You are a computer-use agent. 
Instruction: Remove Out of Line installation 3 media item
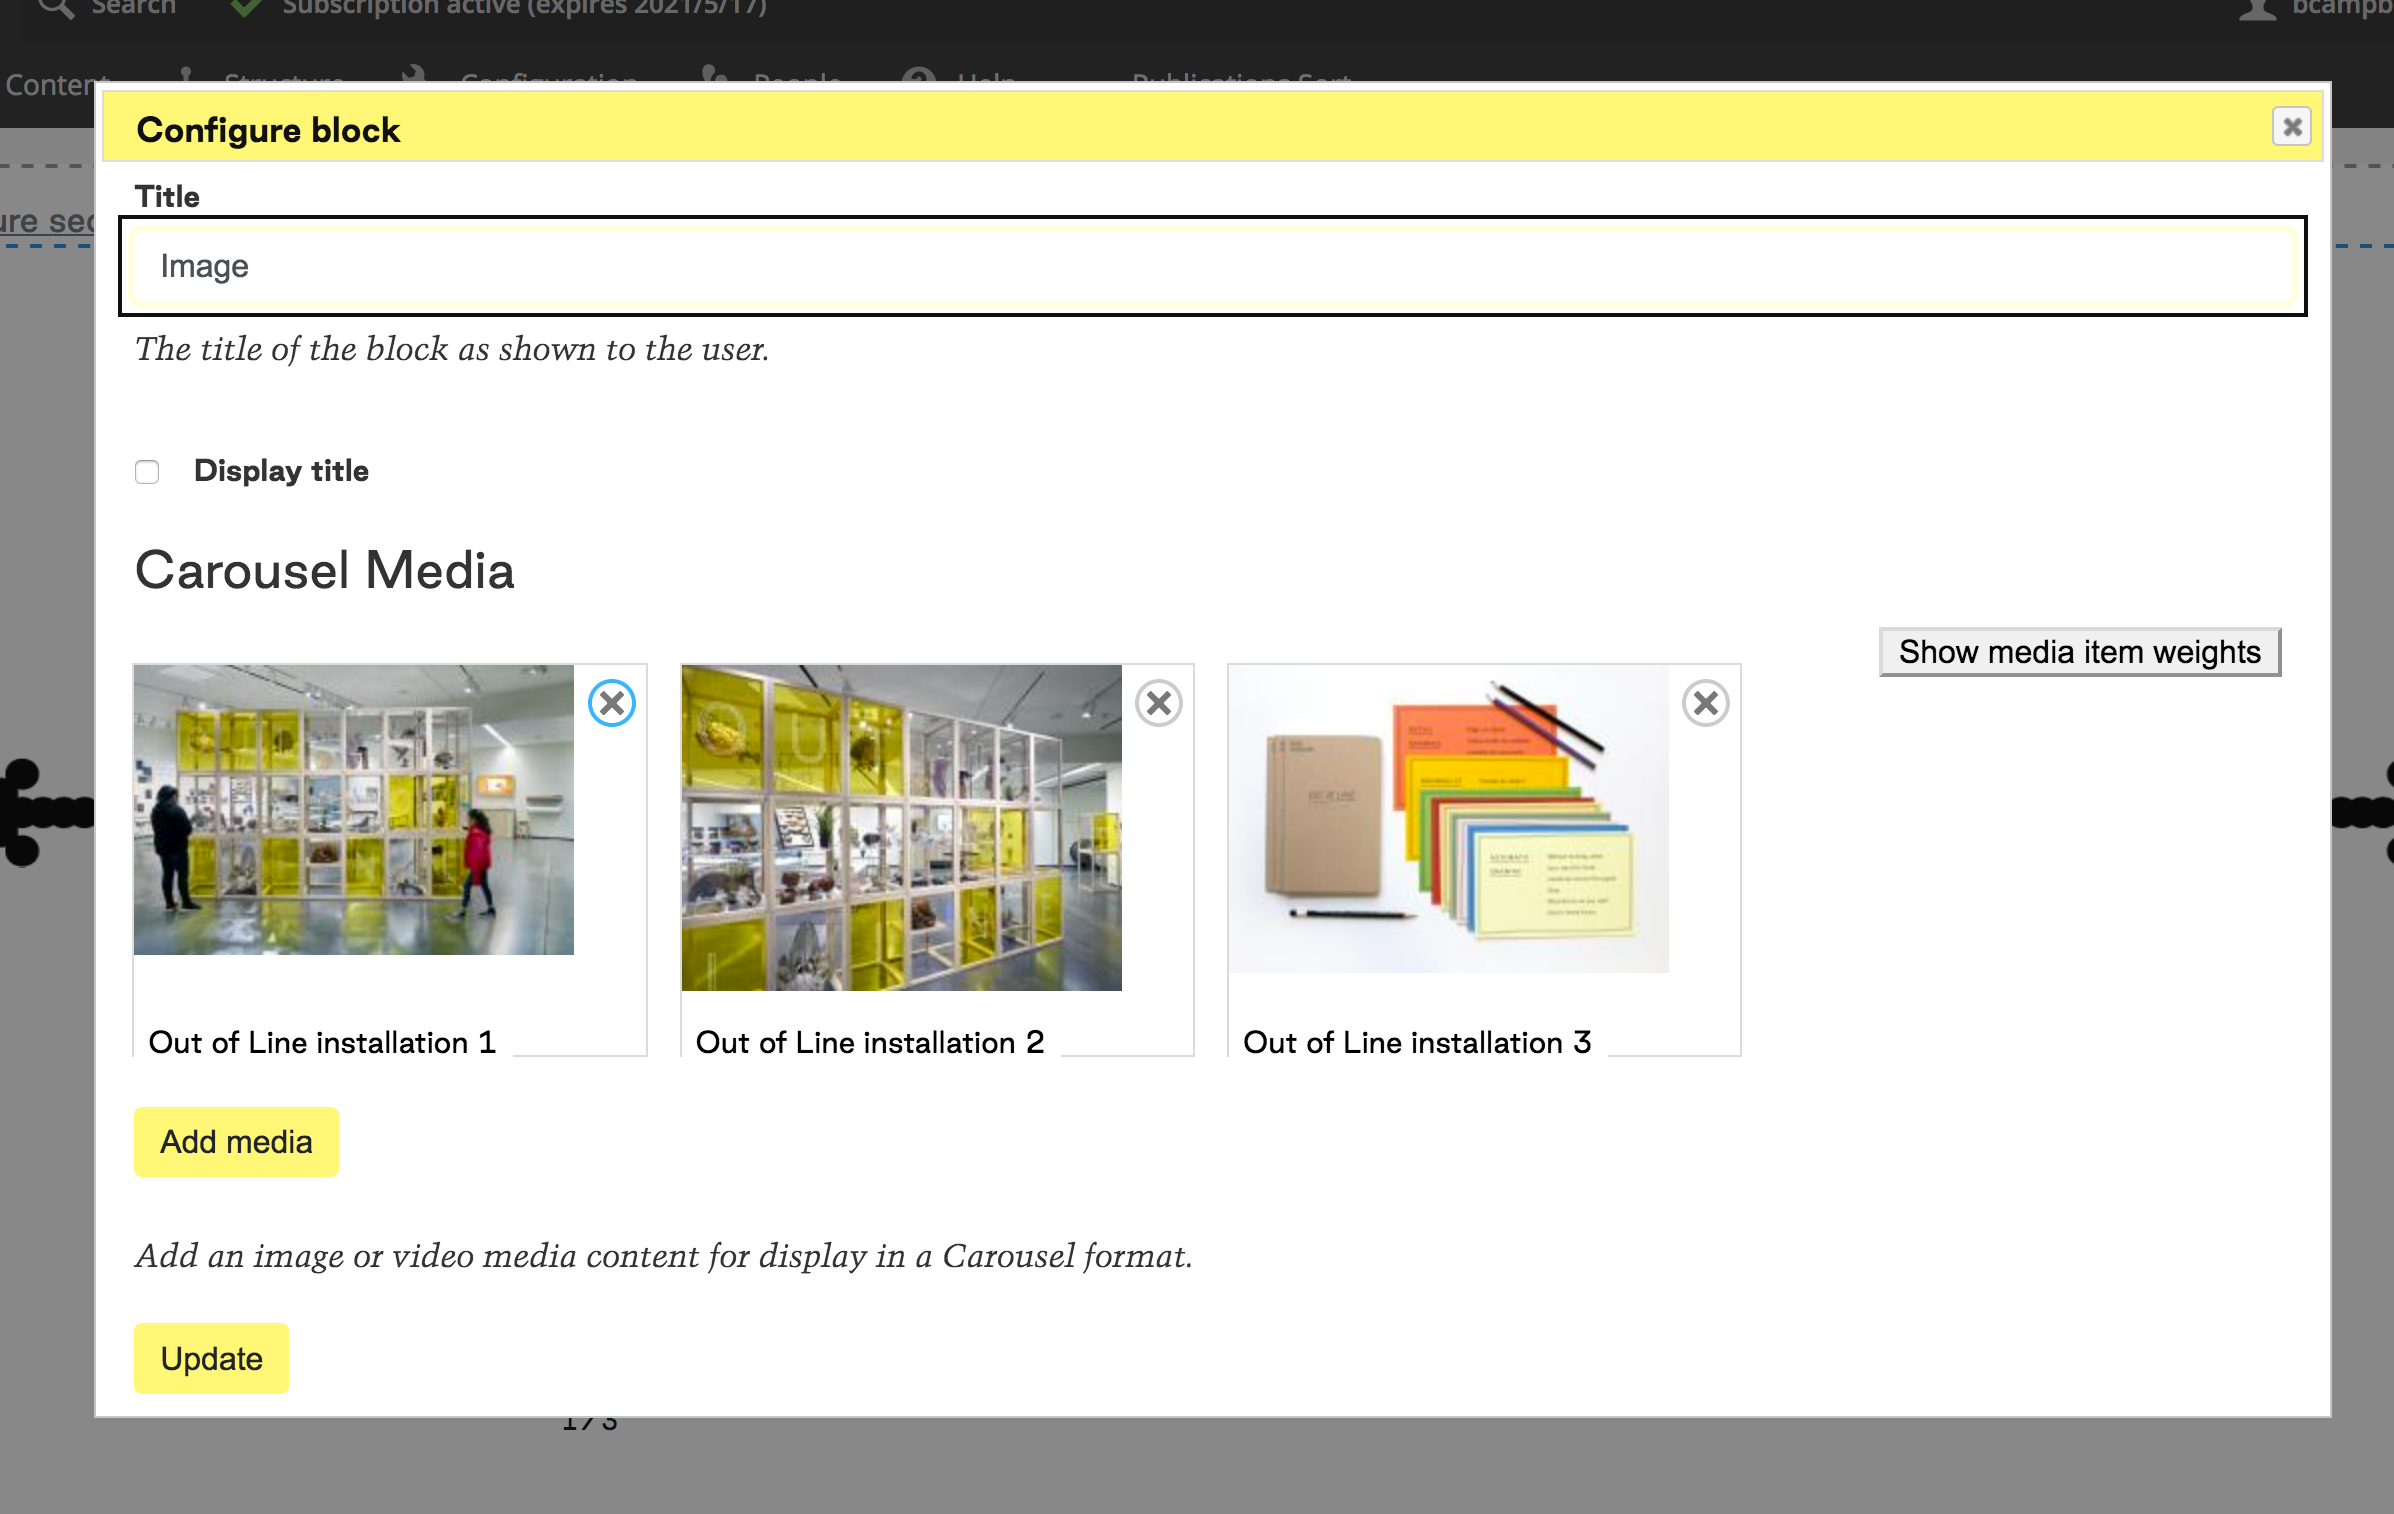[x=1706, y=703]
